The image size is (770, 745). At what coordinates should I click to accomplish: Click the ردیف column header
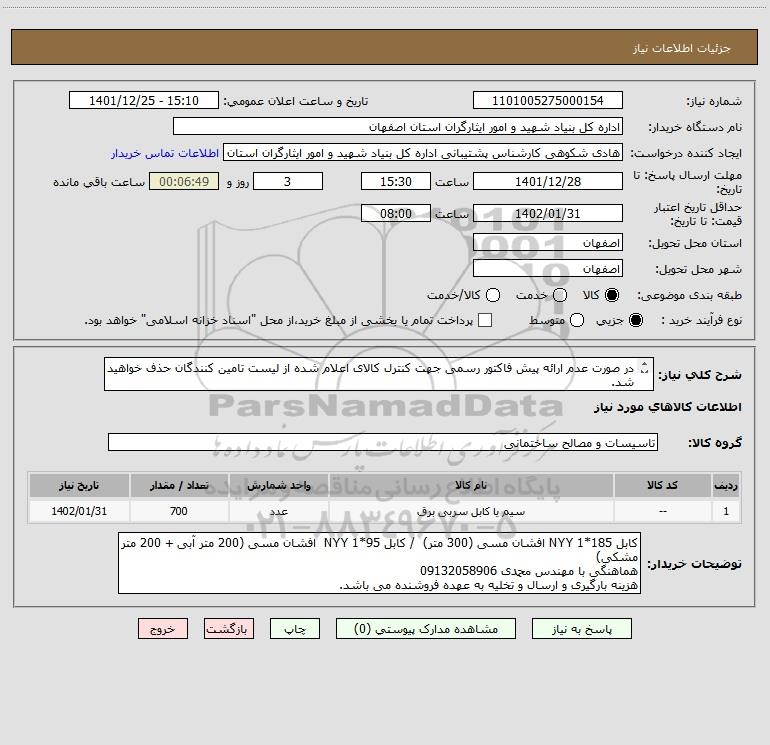point(726,485)
